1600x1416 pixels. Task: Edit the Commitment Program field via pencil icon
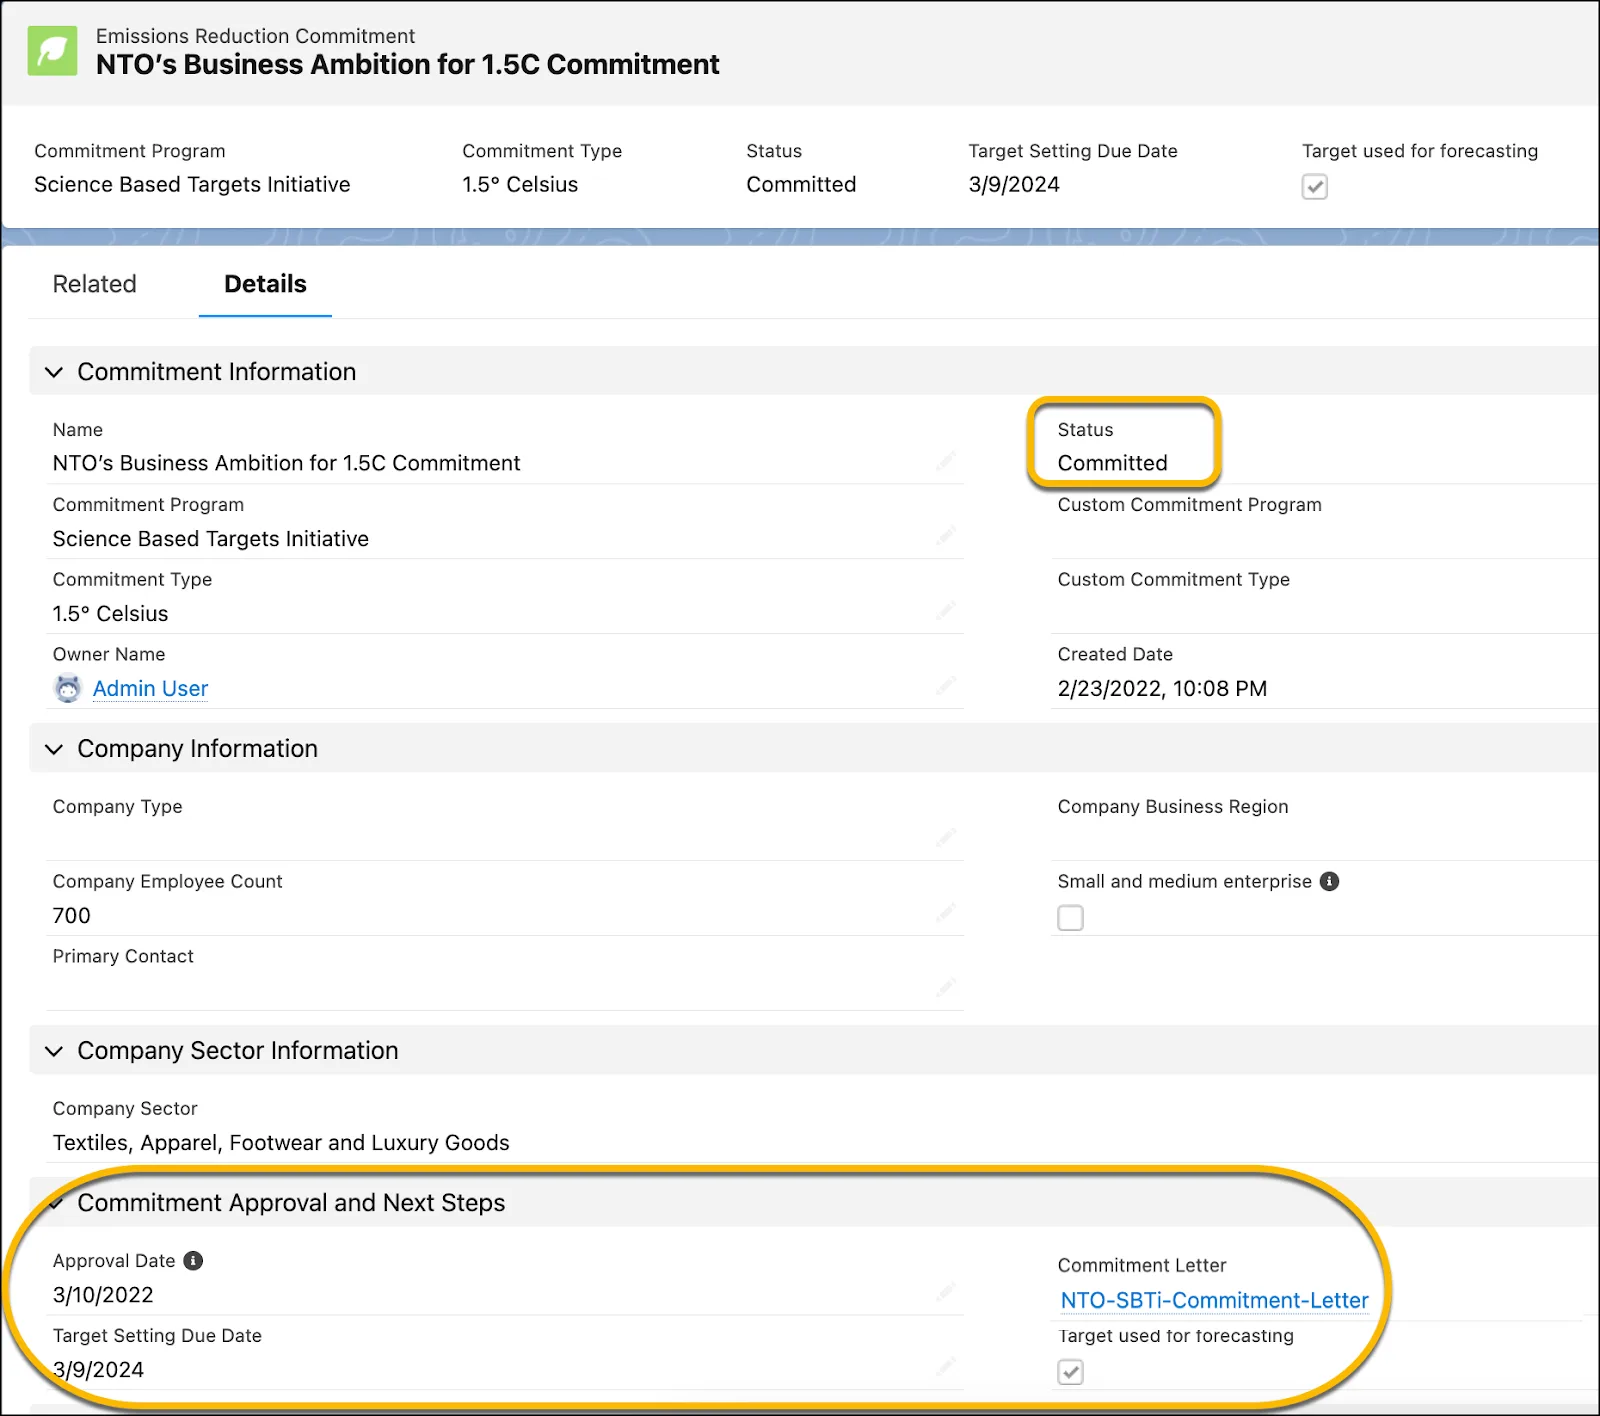point(946,536)
